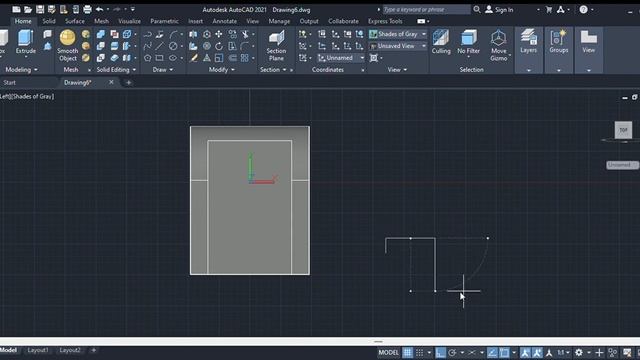This screenshot has height=360, width=640.
Task: Click the Shades of Gray viewport label
Action: coord(33,96)
